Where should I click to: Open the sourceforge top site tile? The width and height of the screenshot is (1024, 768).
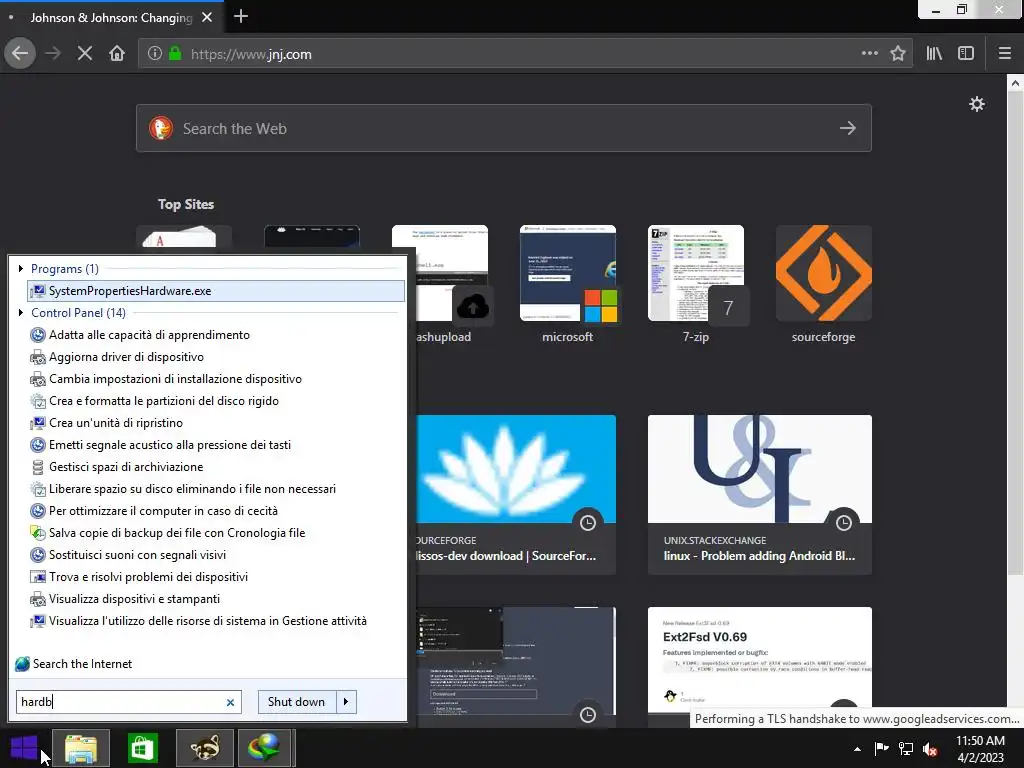click(824, 285)
